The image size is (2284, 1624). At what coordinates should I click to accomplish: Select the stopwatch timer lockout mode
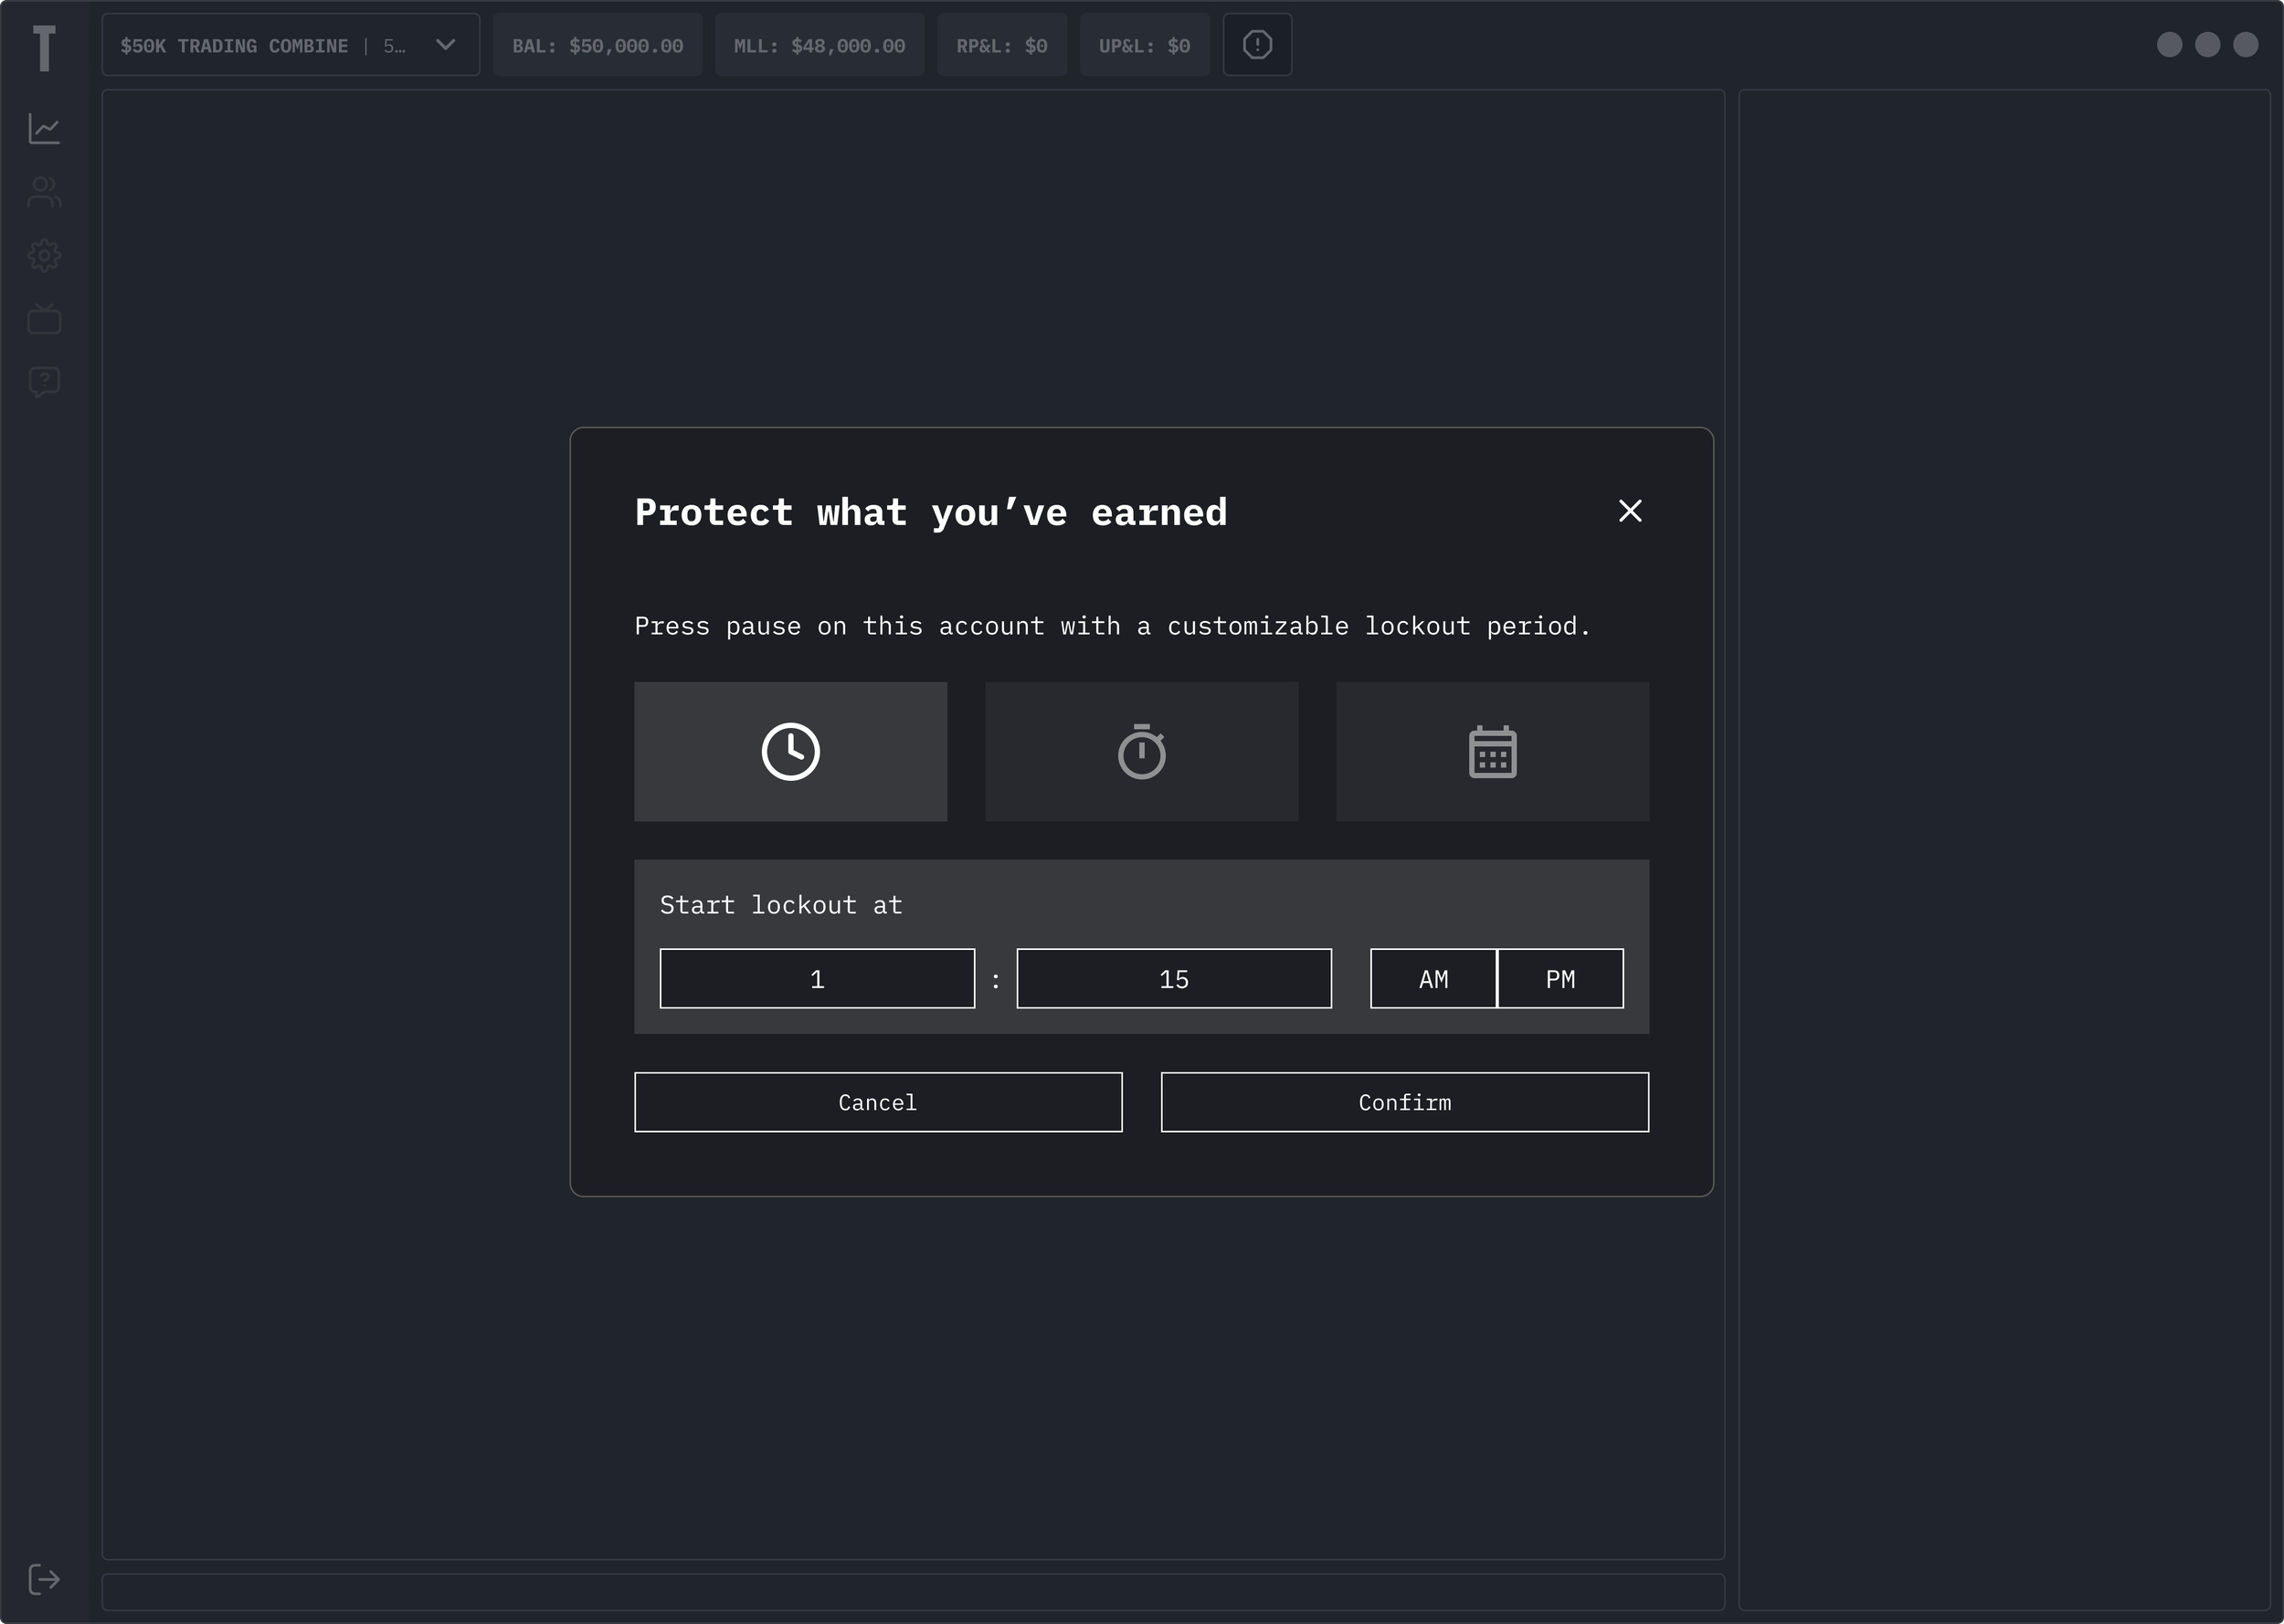click(x=1141, y=752)
